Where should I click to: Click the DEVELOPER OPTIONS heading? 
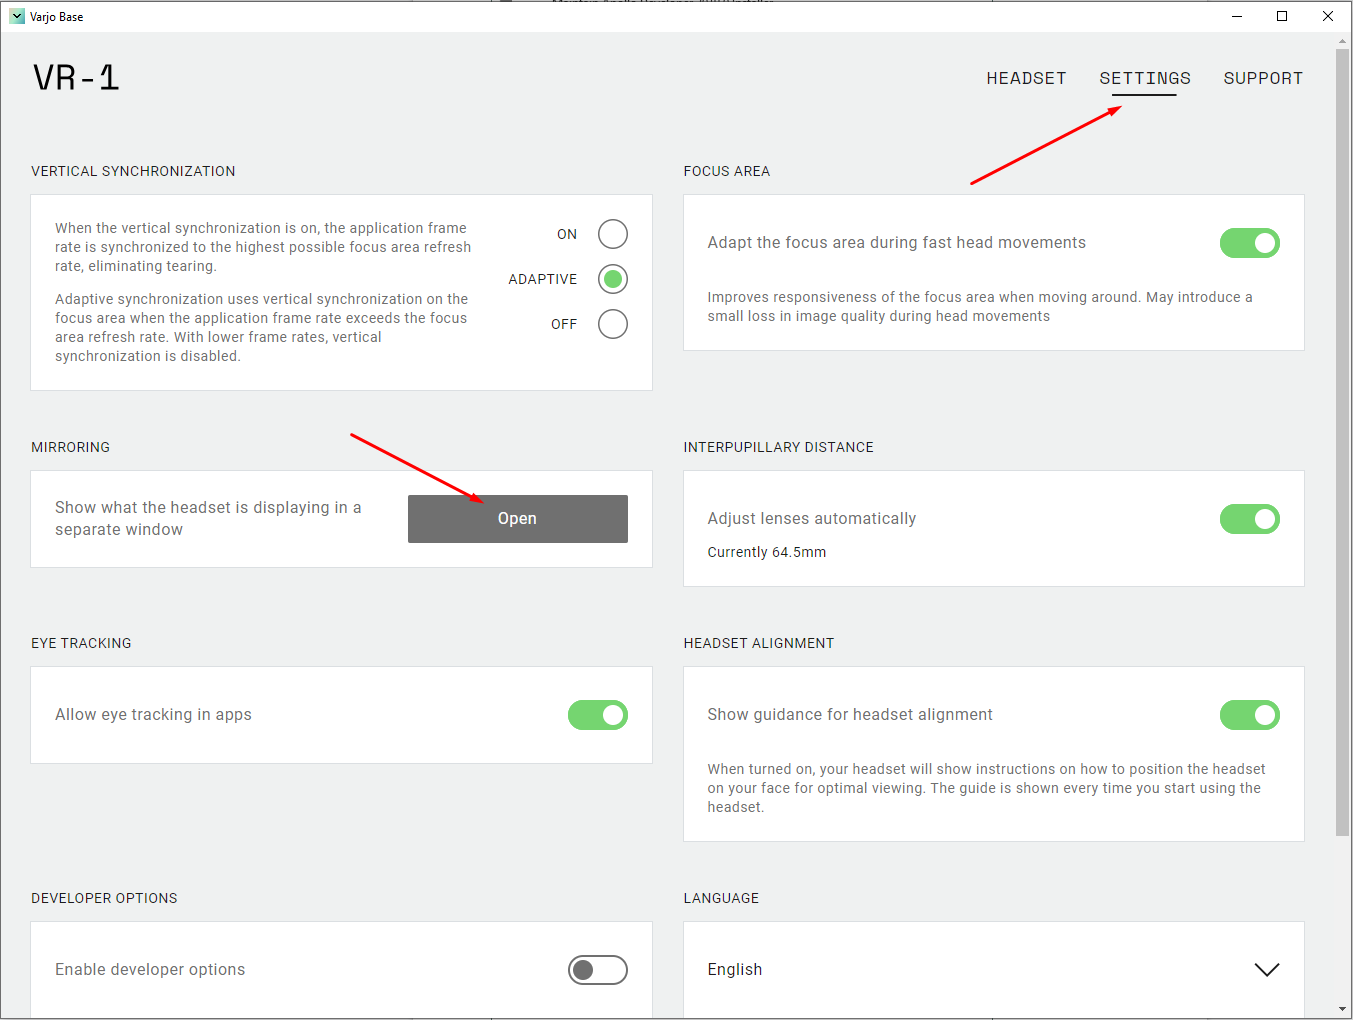pos(104,898)
